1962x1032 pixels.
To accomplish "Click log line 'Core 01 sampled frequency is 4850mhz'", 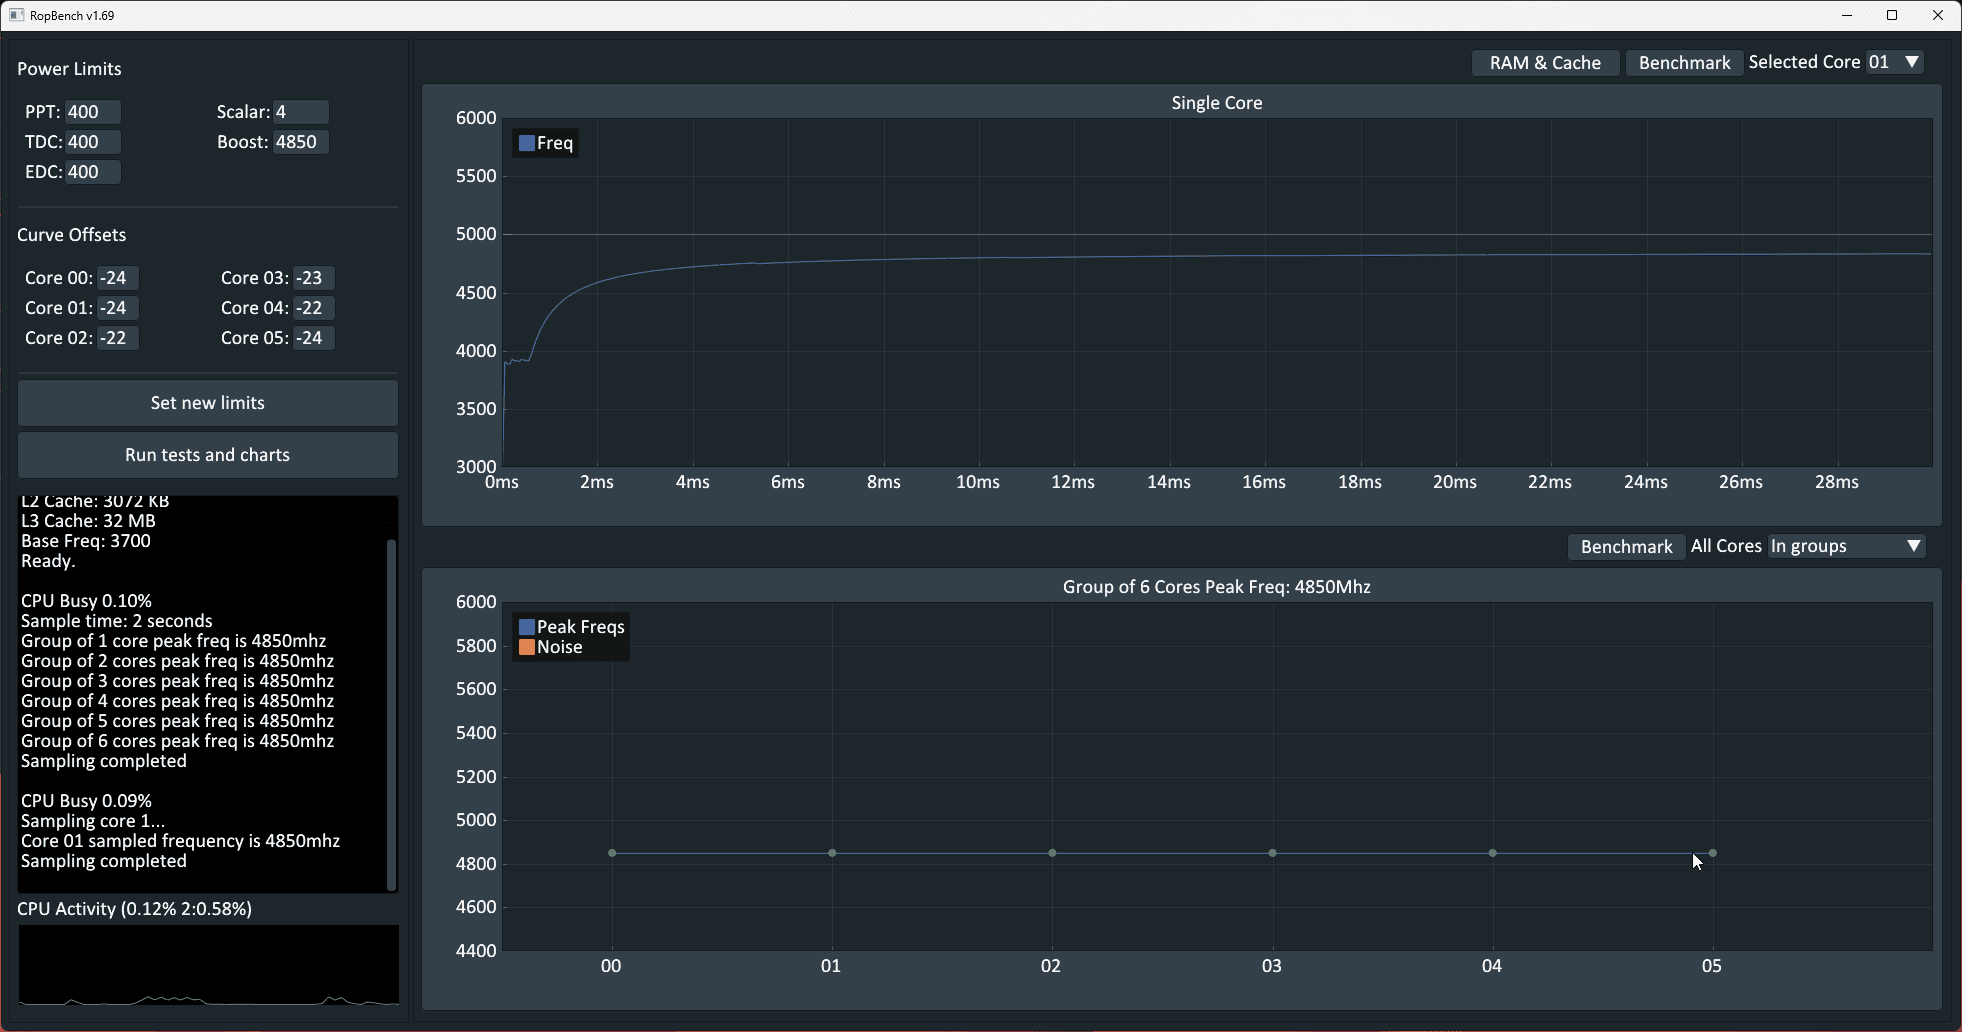I will coord(181,841).
